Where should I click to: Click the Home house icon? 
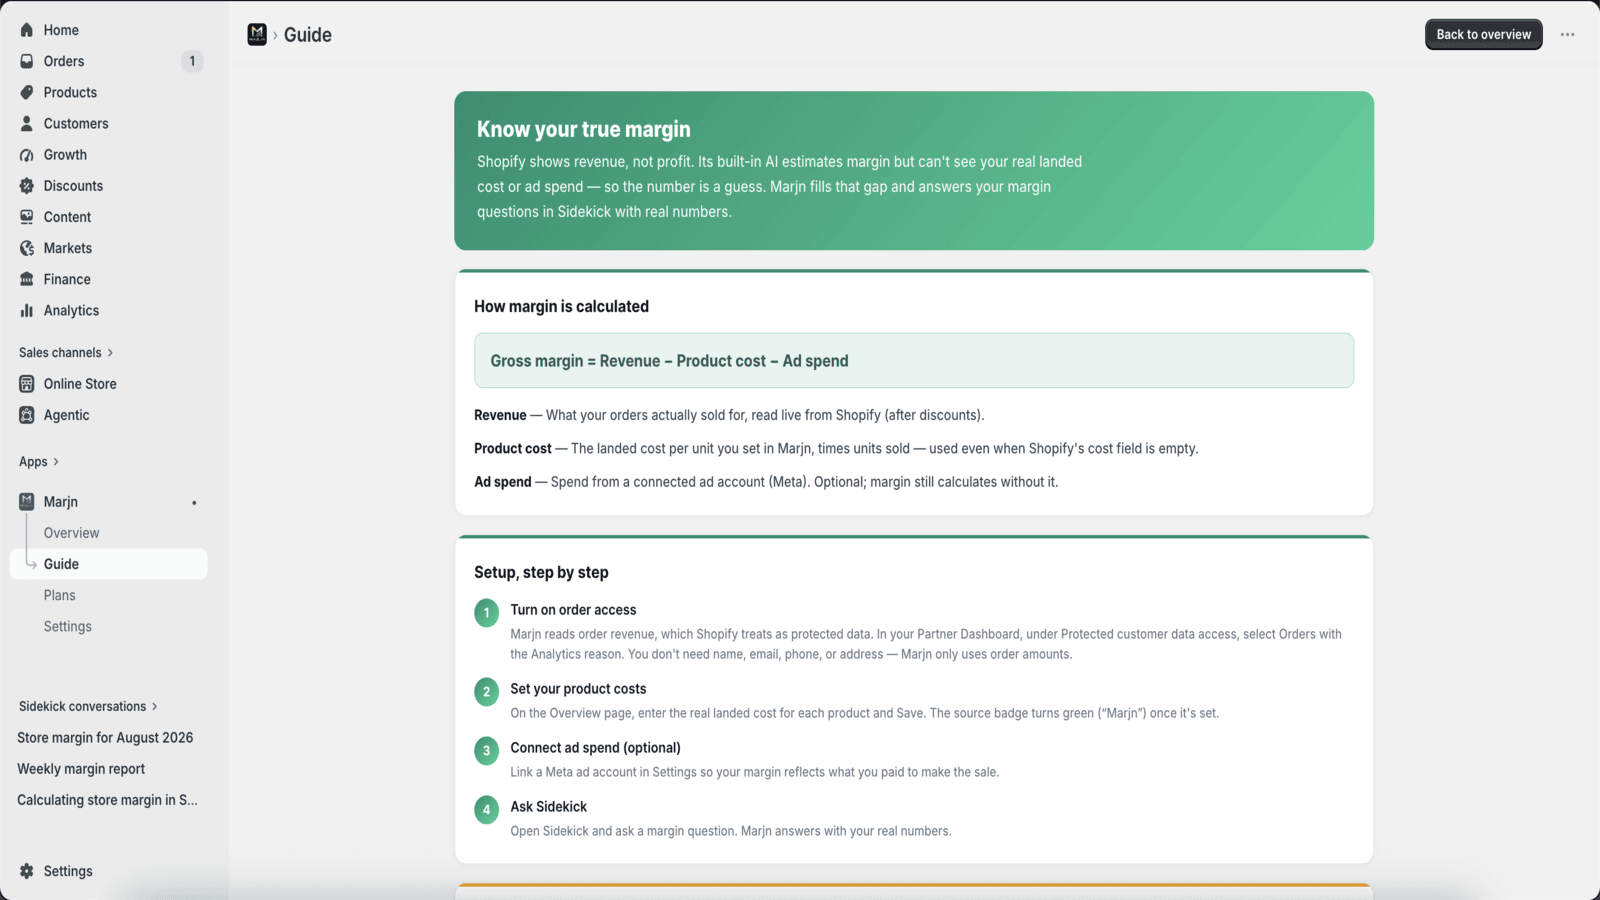click(x=27, y=30)
